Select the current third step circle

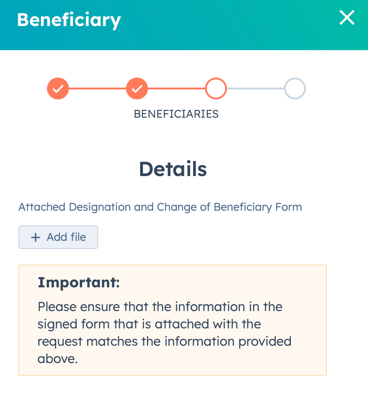pyautogui.click(x=216, y=89)
